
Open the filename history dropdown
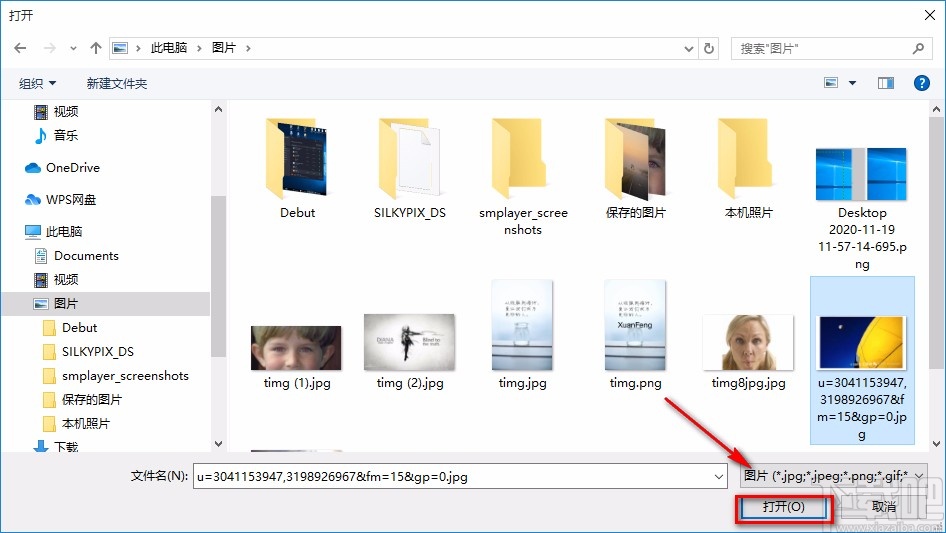click(x=719, y=476)
